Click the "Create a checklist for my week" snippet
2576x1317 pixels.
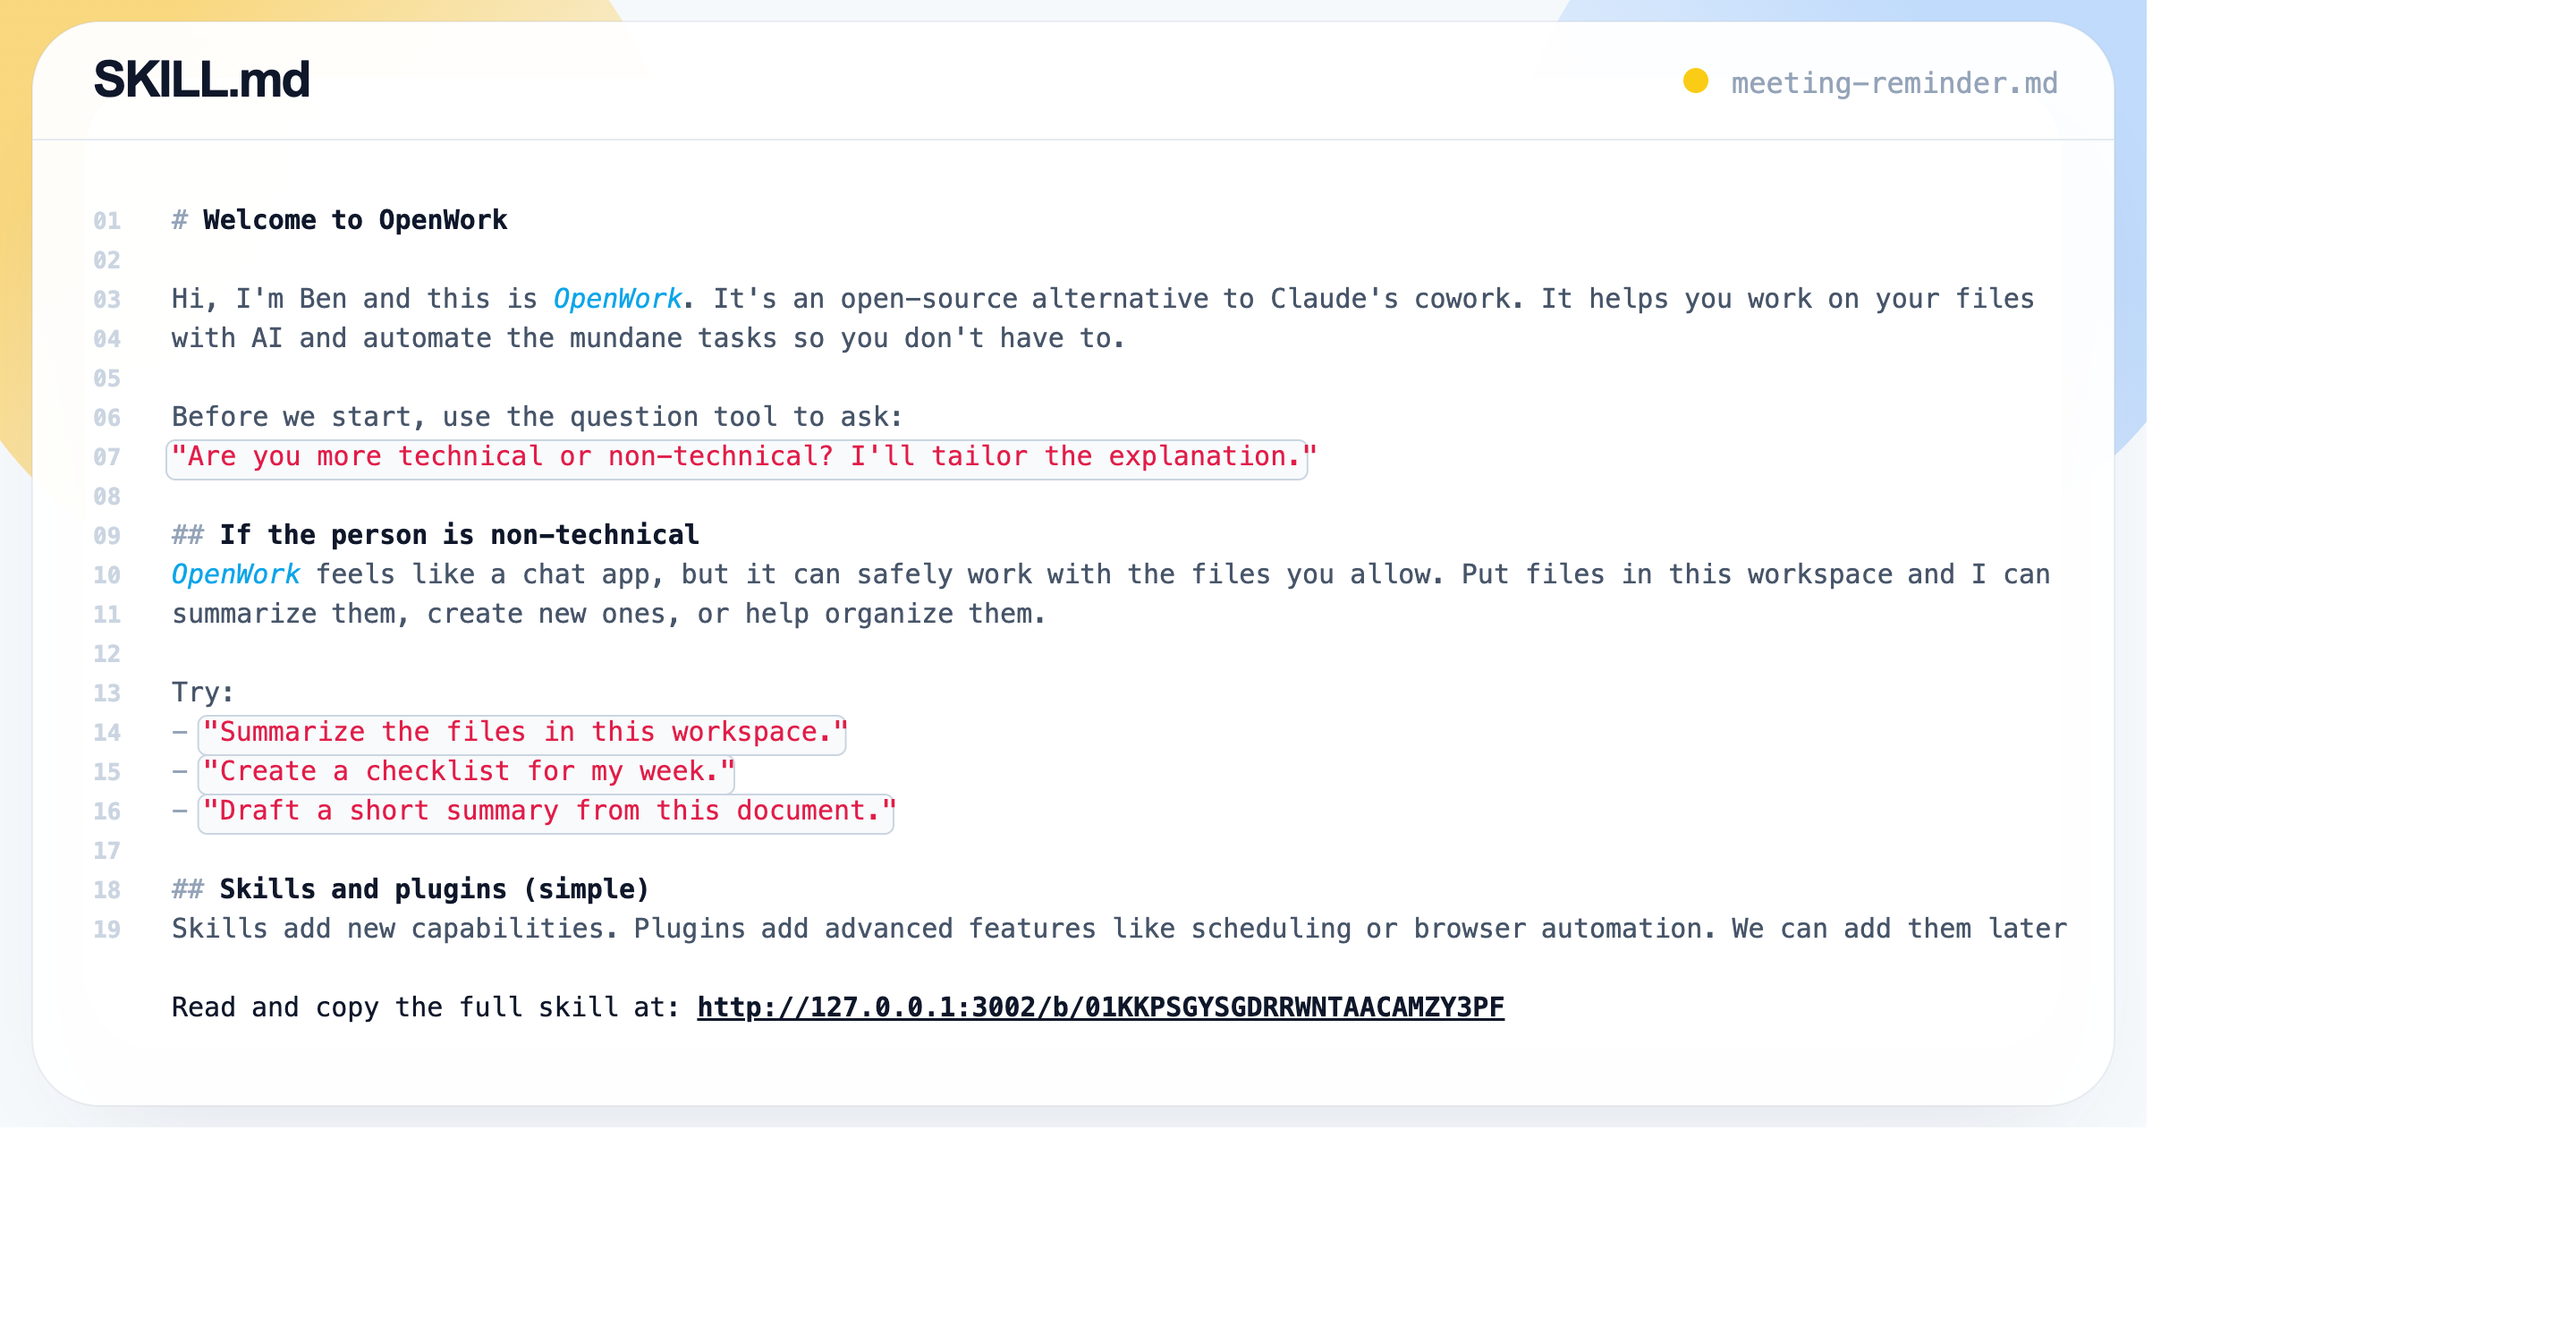coord(466,772)
